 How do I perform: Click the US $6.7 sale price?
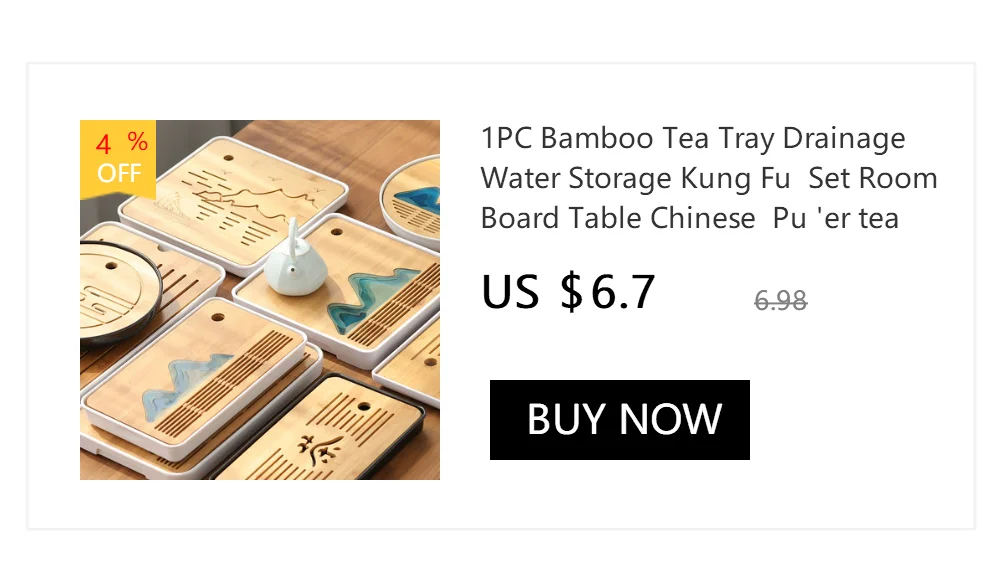coord(568,292)
